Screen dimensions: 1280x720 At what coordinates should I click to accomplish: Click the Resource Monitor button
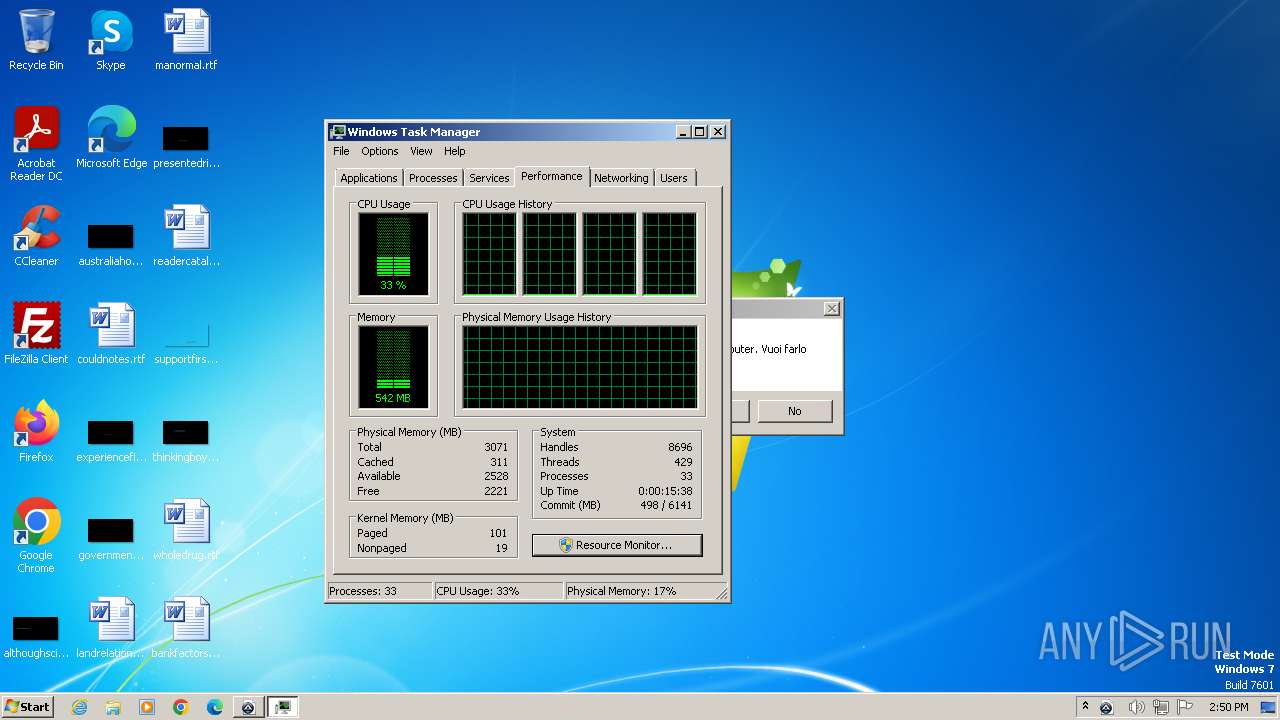[x=617, y=545]
